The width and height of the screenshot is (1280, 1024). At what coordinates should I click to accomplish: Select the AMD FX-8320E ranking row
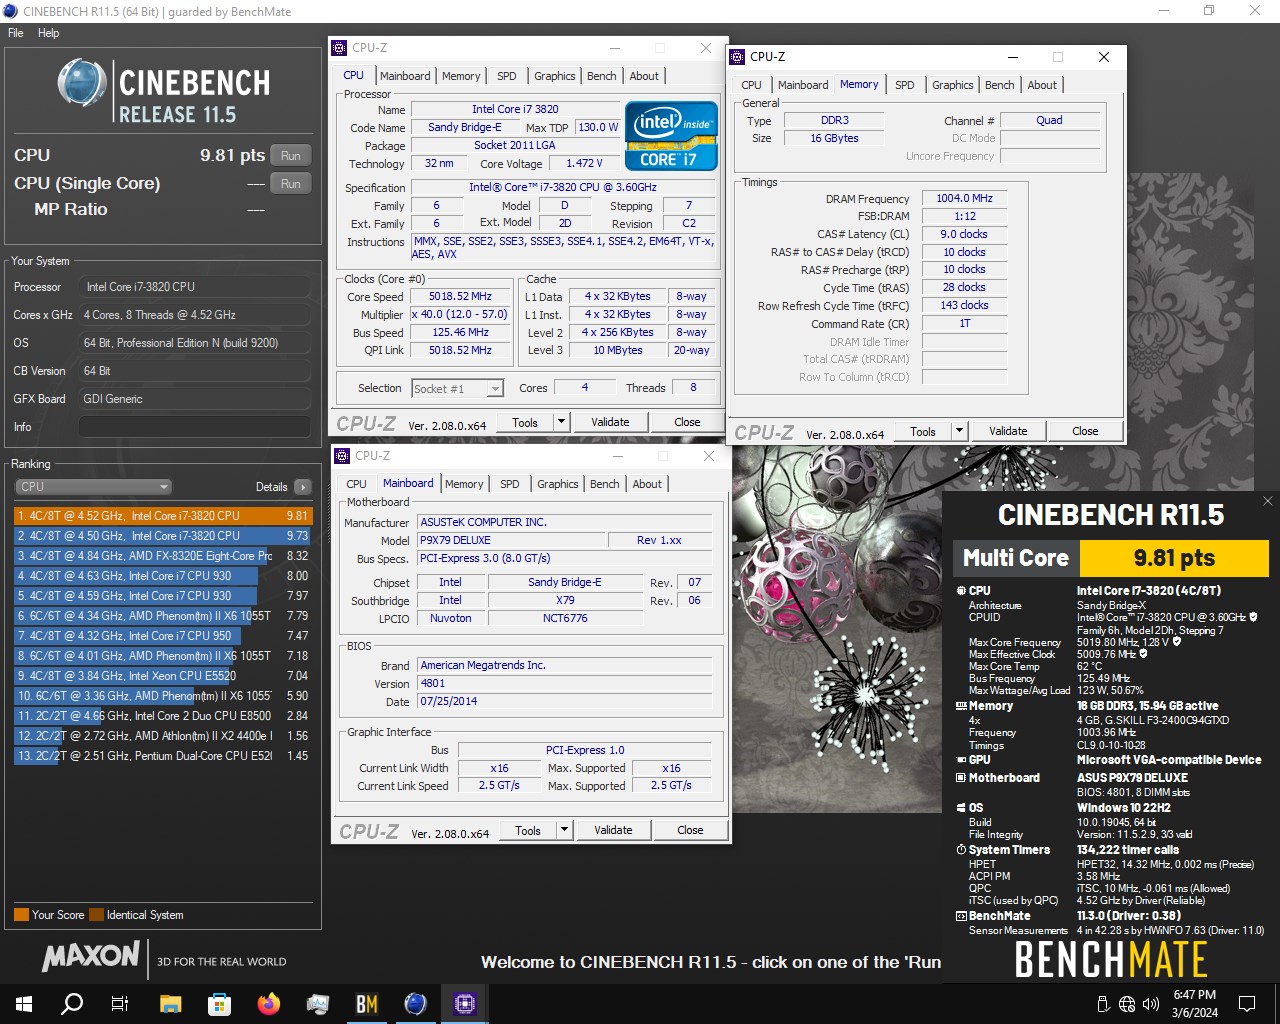pos(163,556)
